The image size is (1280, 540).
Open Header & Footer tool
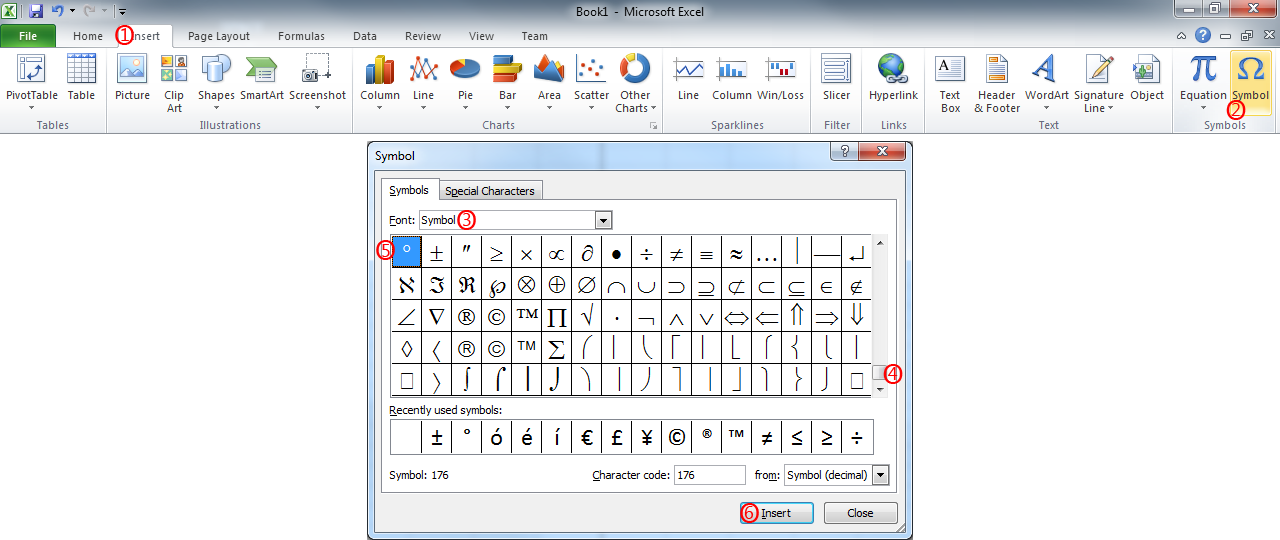[997, 84]
